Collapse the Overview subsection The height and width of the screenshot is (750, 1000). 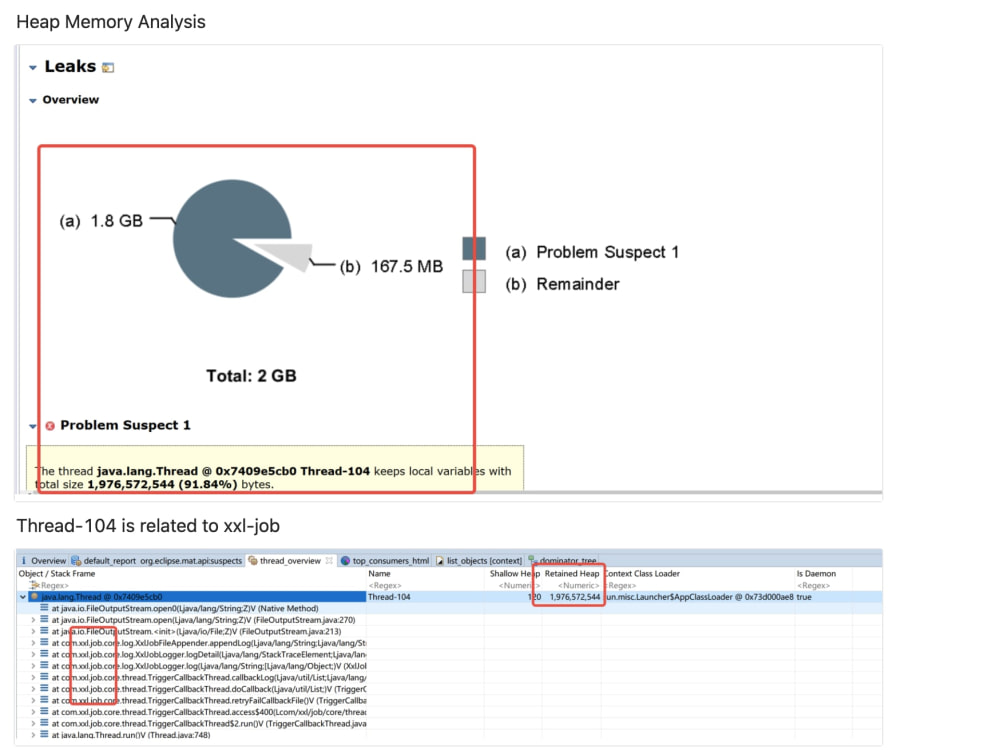click(33, 100)
